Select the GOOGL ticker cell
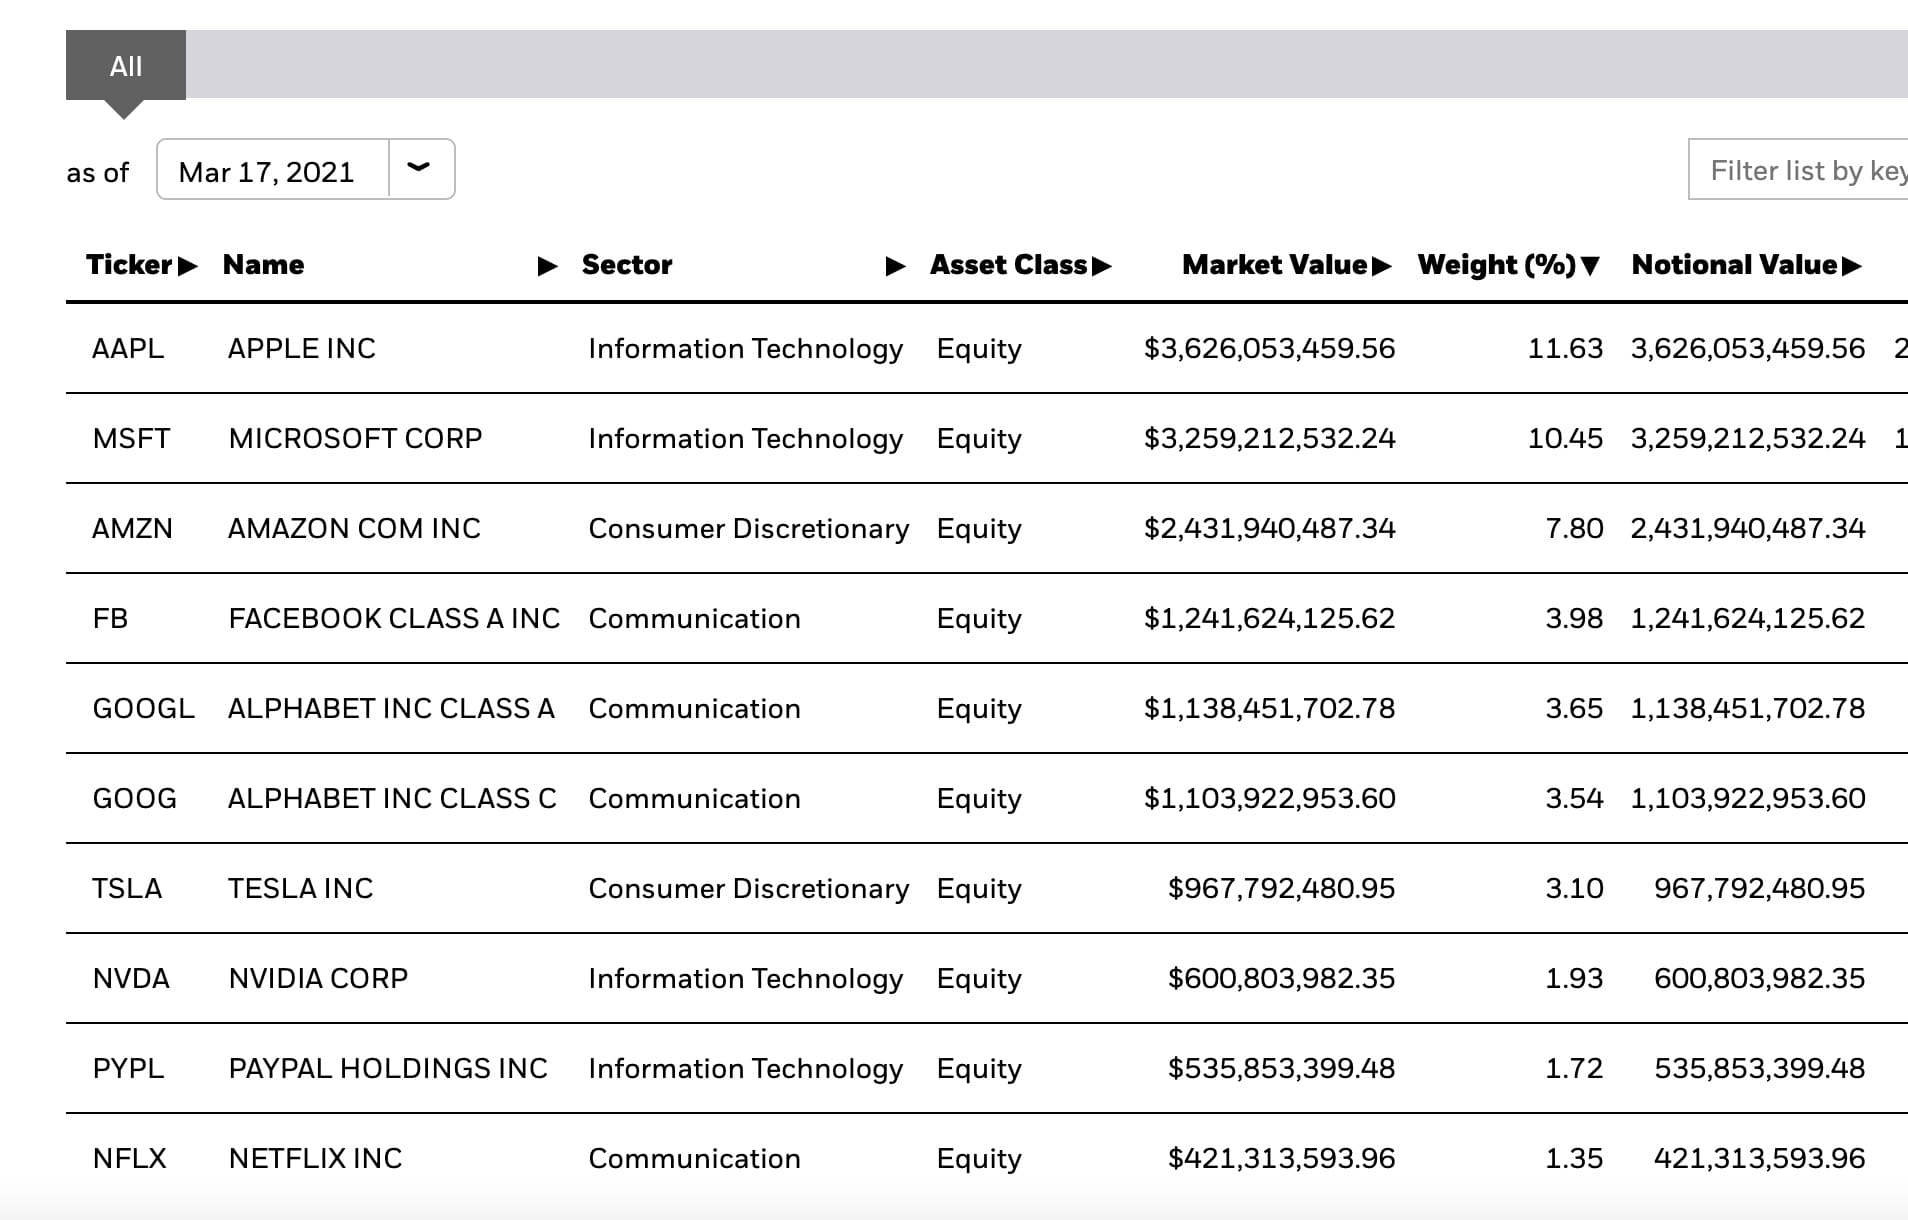 (x=143, y=709)
